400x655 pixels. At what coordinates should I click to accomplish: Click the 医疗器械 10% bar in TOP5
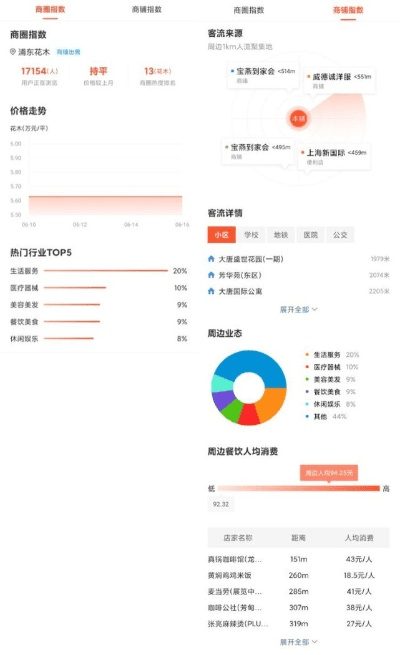tap(75, 288)
